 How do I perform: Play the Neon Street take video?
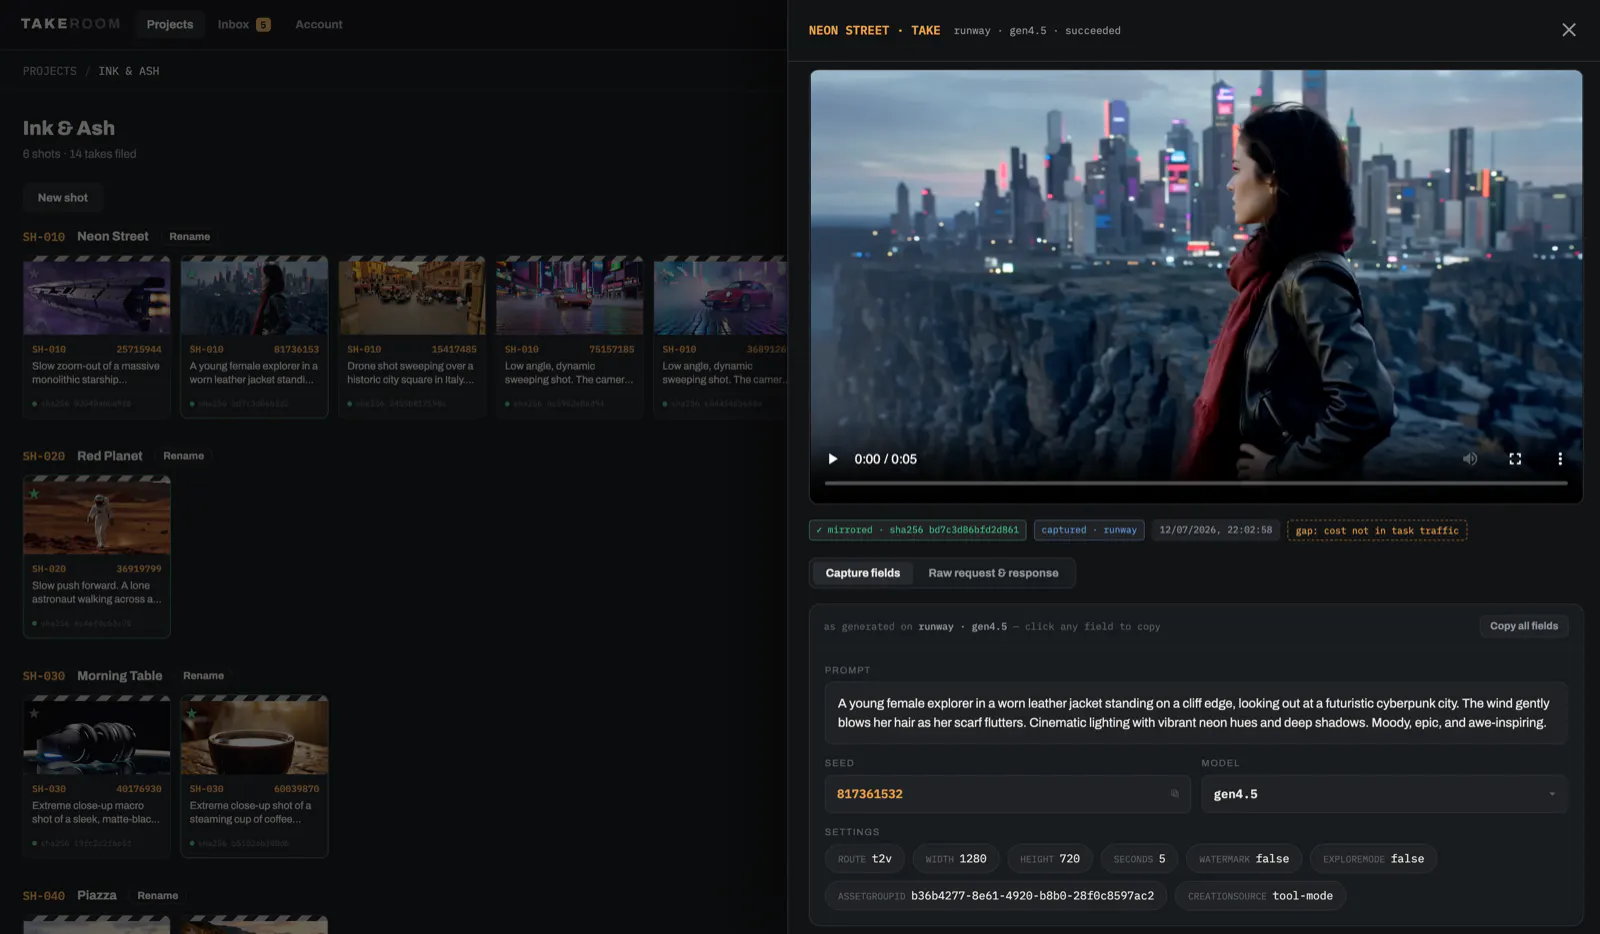coord(832,459)
